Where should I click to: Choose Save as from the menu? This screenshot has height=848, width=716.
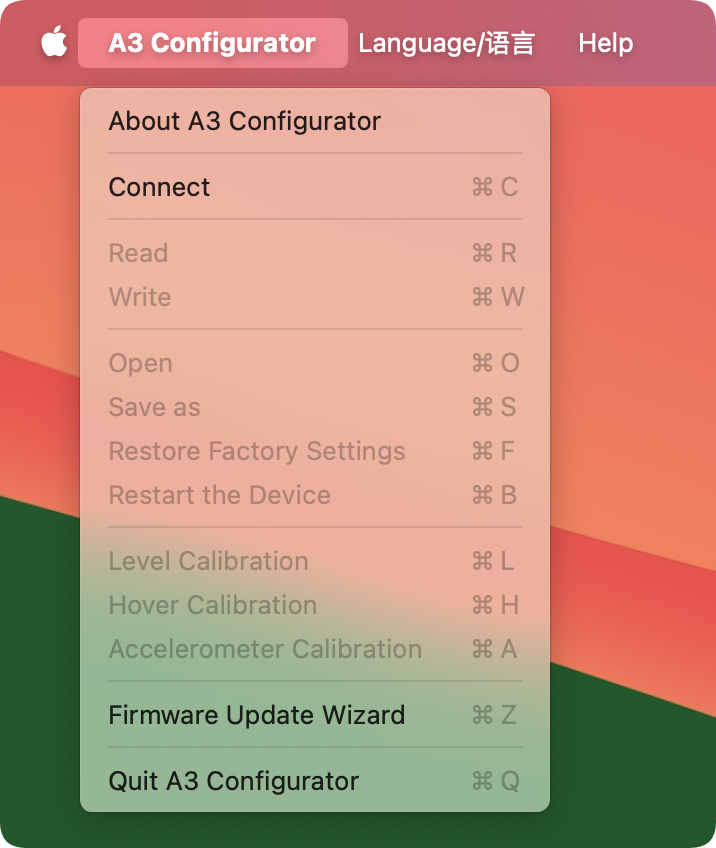click(154, 407)
